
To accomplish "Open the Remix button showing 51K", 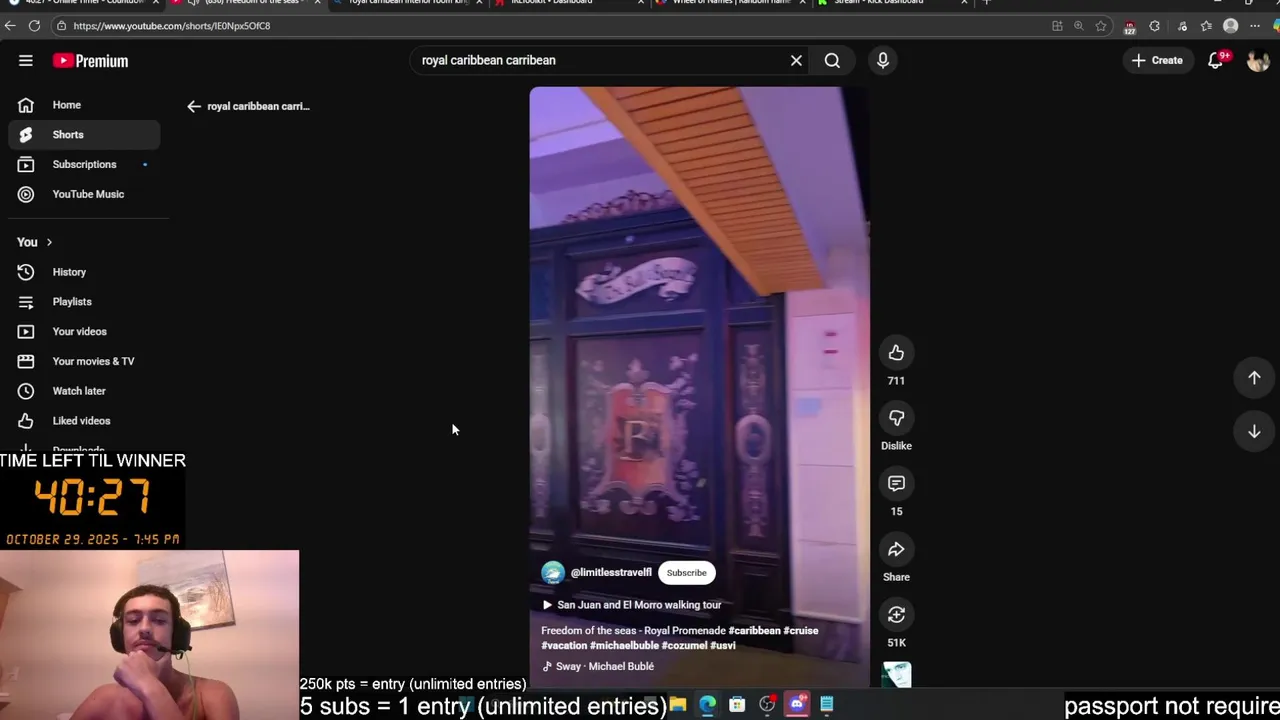I will (896, 615).
